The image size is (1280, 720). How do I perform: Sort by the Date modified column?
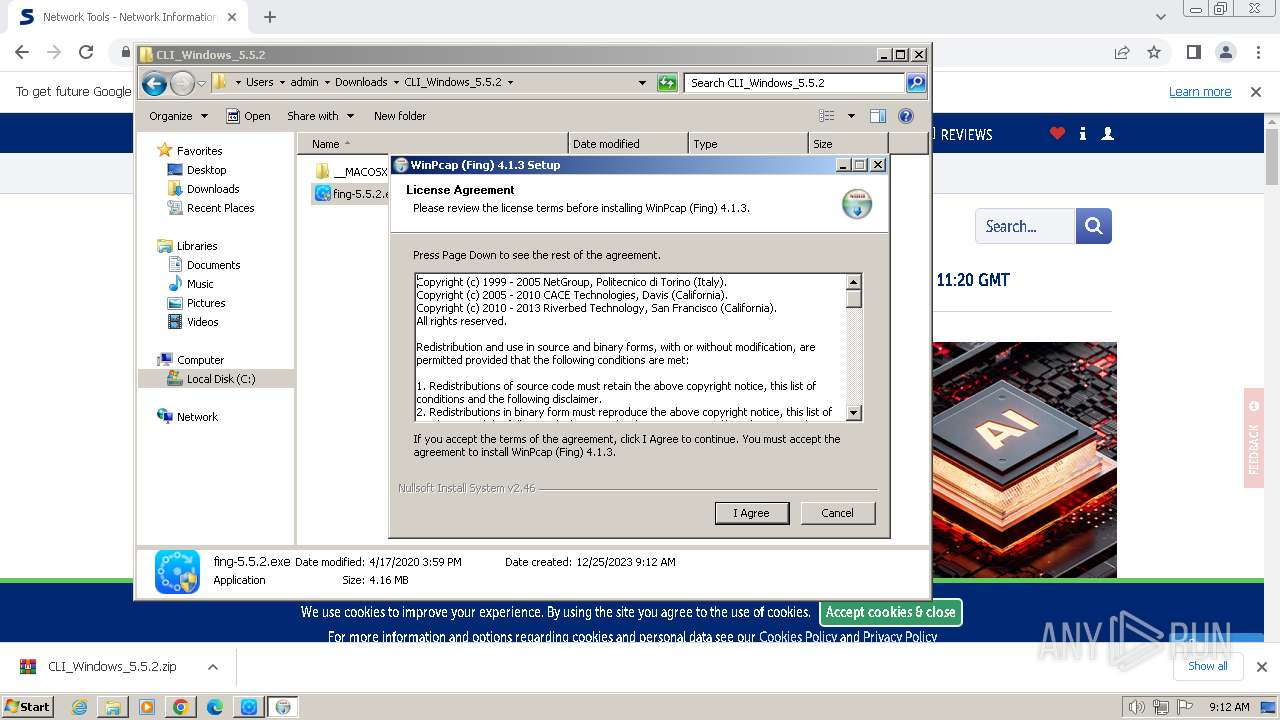pyautogui.click(x=628, y=144)
